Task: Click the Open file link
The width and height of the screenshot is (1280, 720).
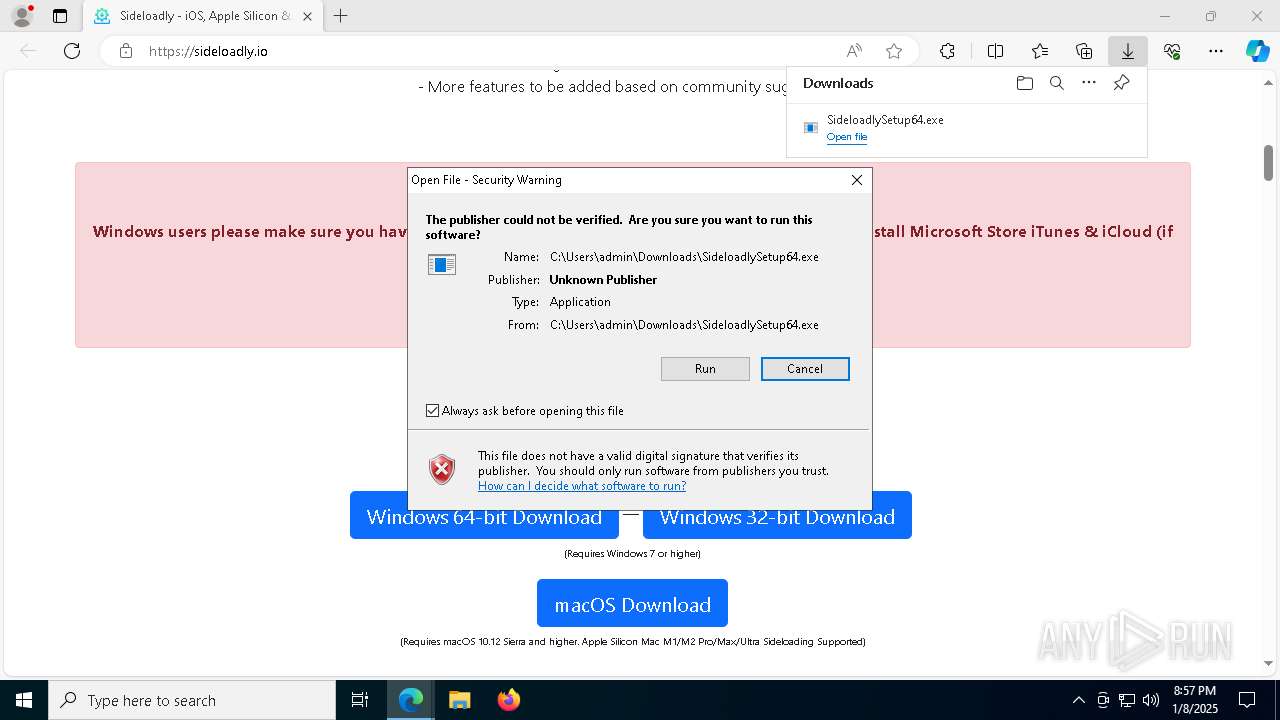Action: (847, 137)
